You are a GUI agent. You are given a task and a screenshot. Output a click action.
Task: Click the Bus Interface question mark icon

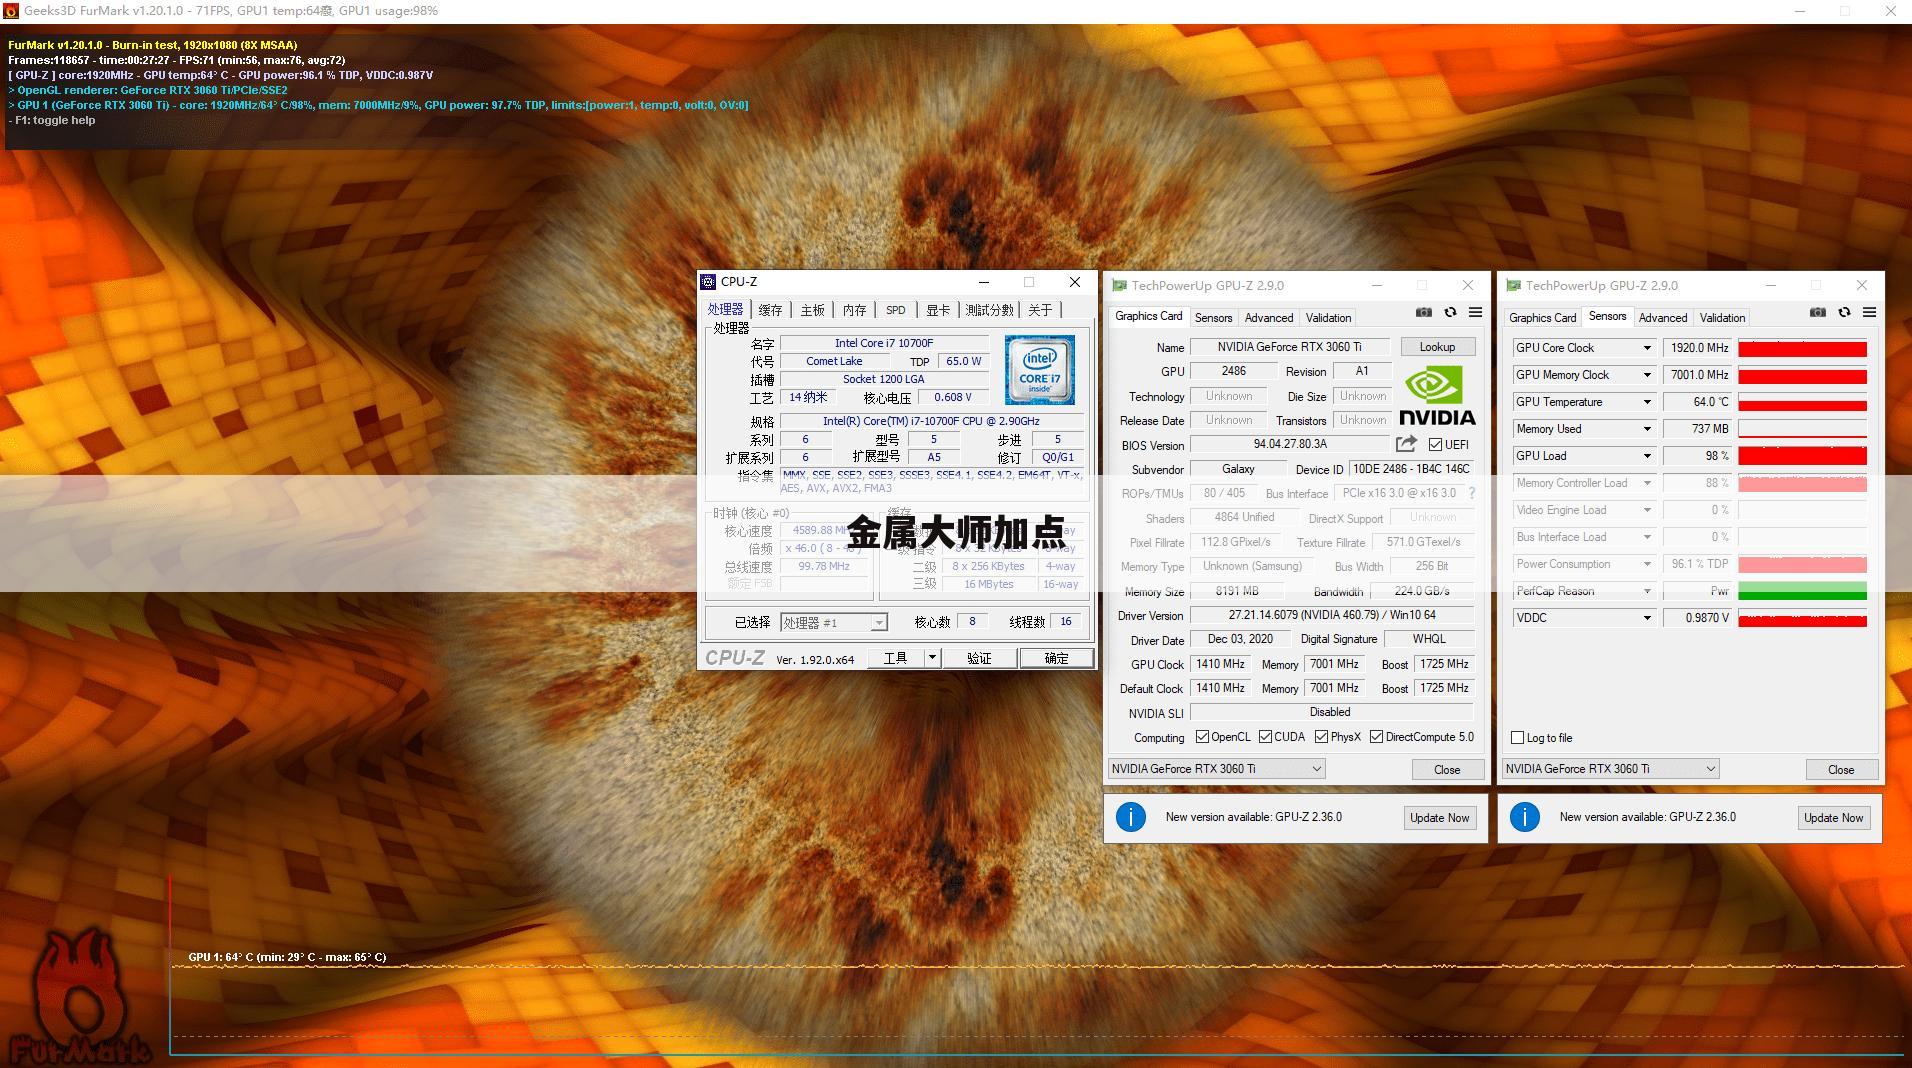click(1471, 493)
